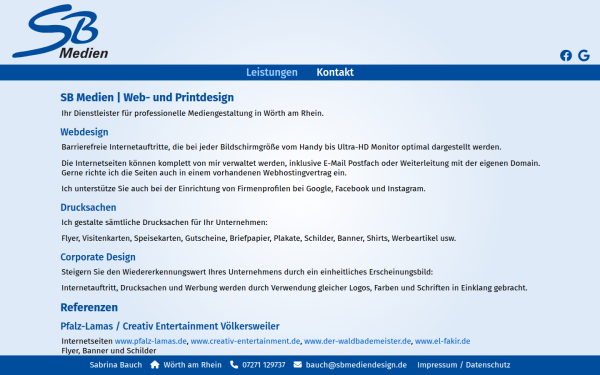The image size is (600, 375).
Task: Click the envelope icon in footer
Action: click(x=297, y=365)
